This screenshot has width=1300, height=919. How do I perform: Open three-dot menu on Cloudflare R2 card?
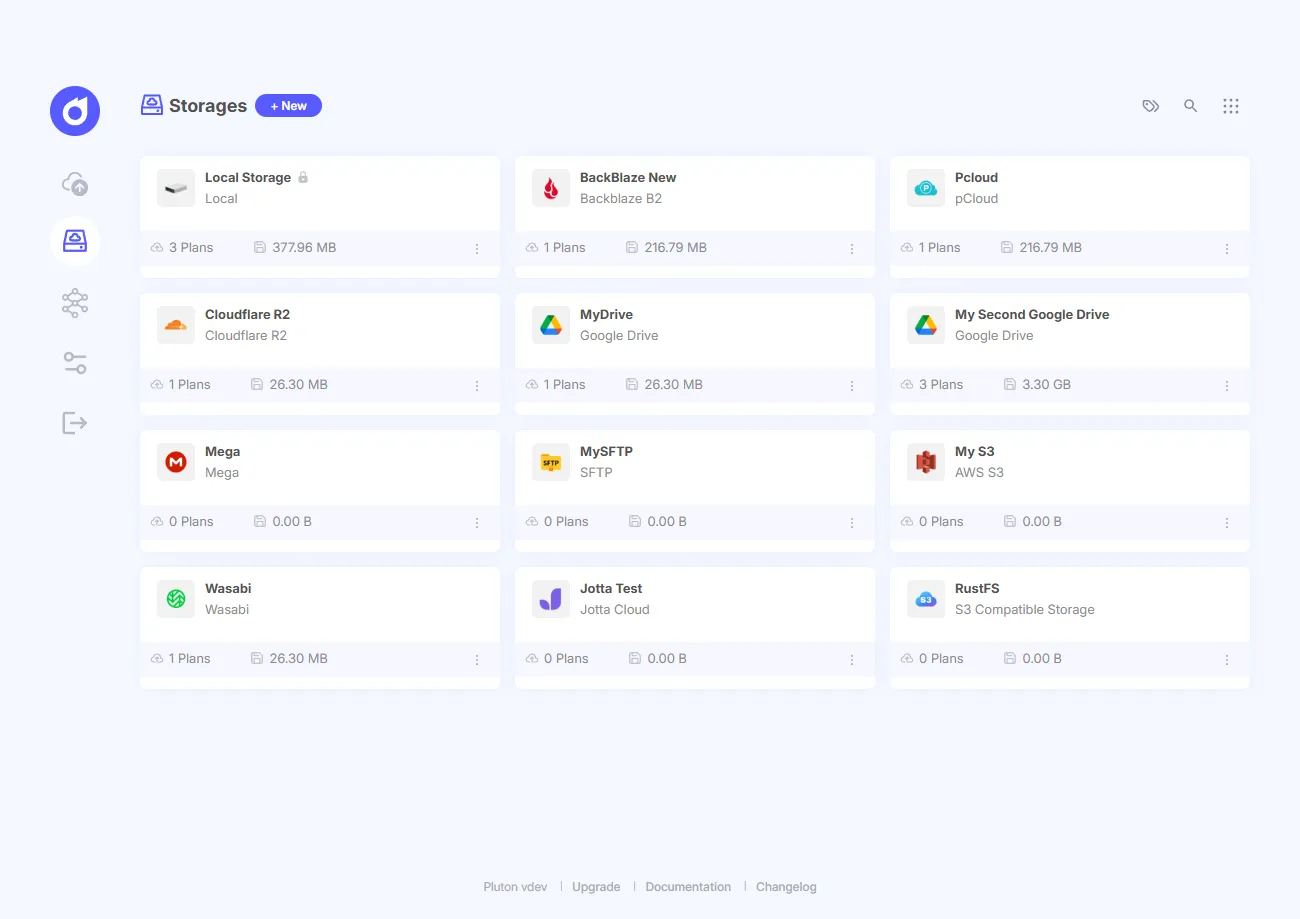click(x=477, y=385)
